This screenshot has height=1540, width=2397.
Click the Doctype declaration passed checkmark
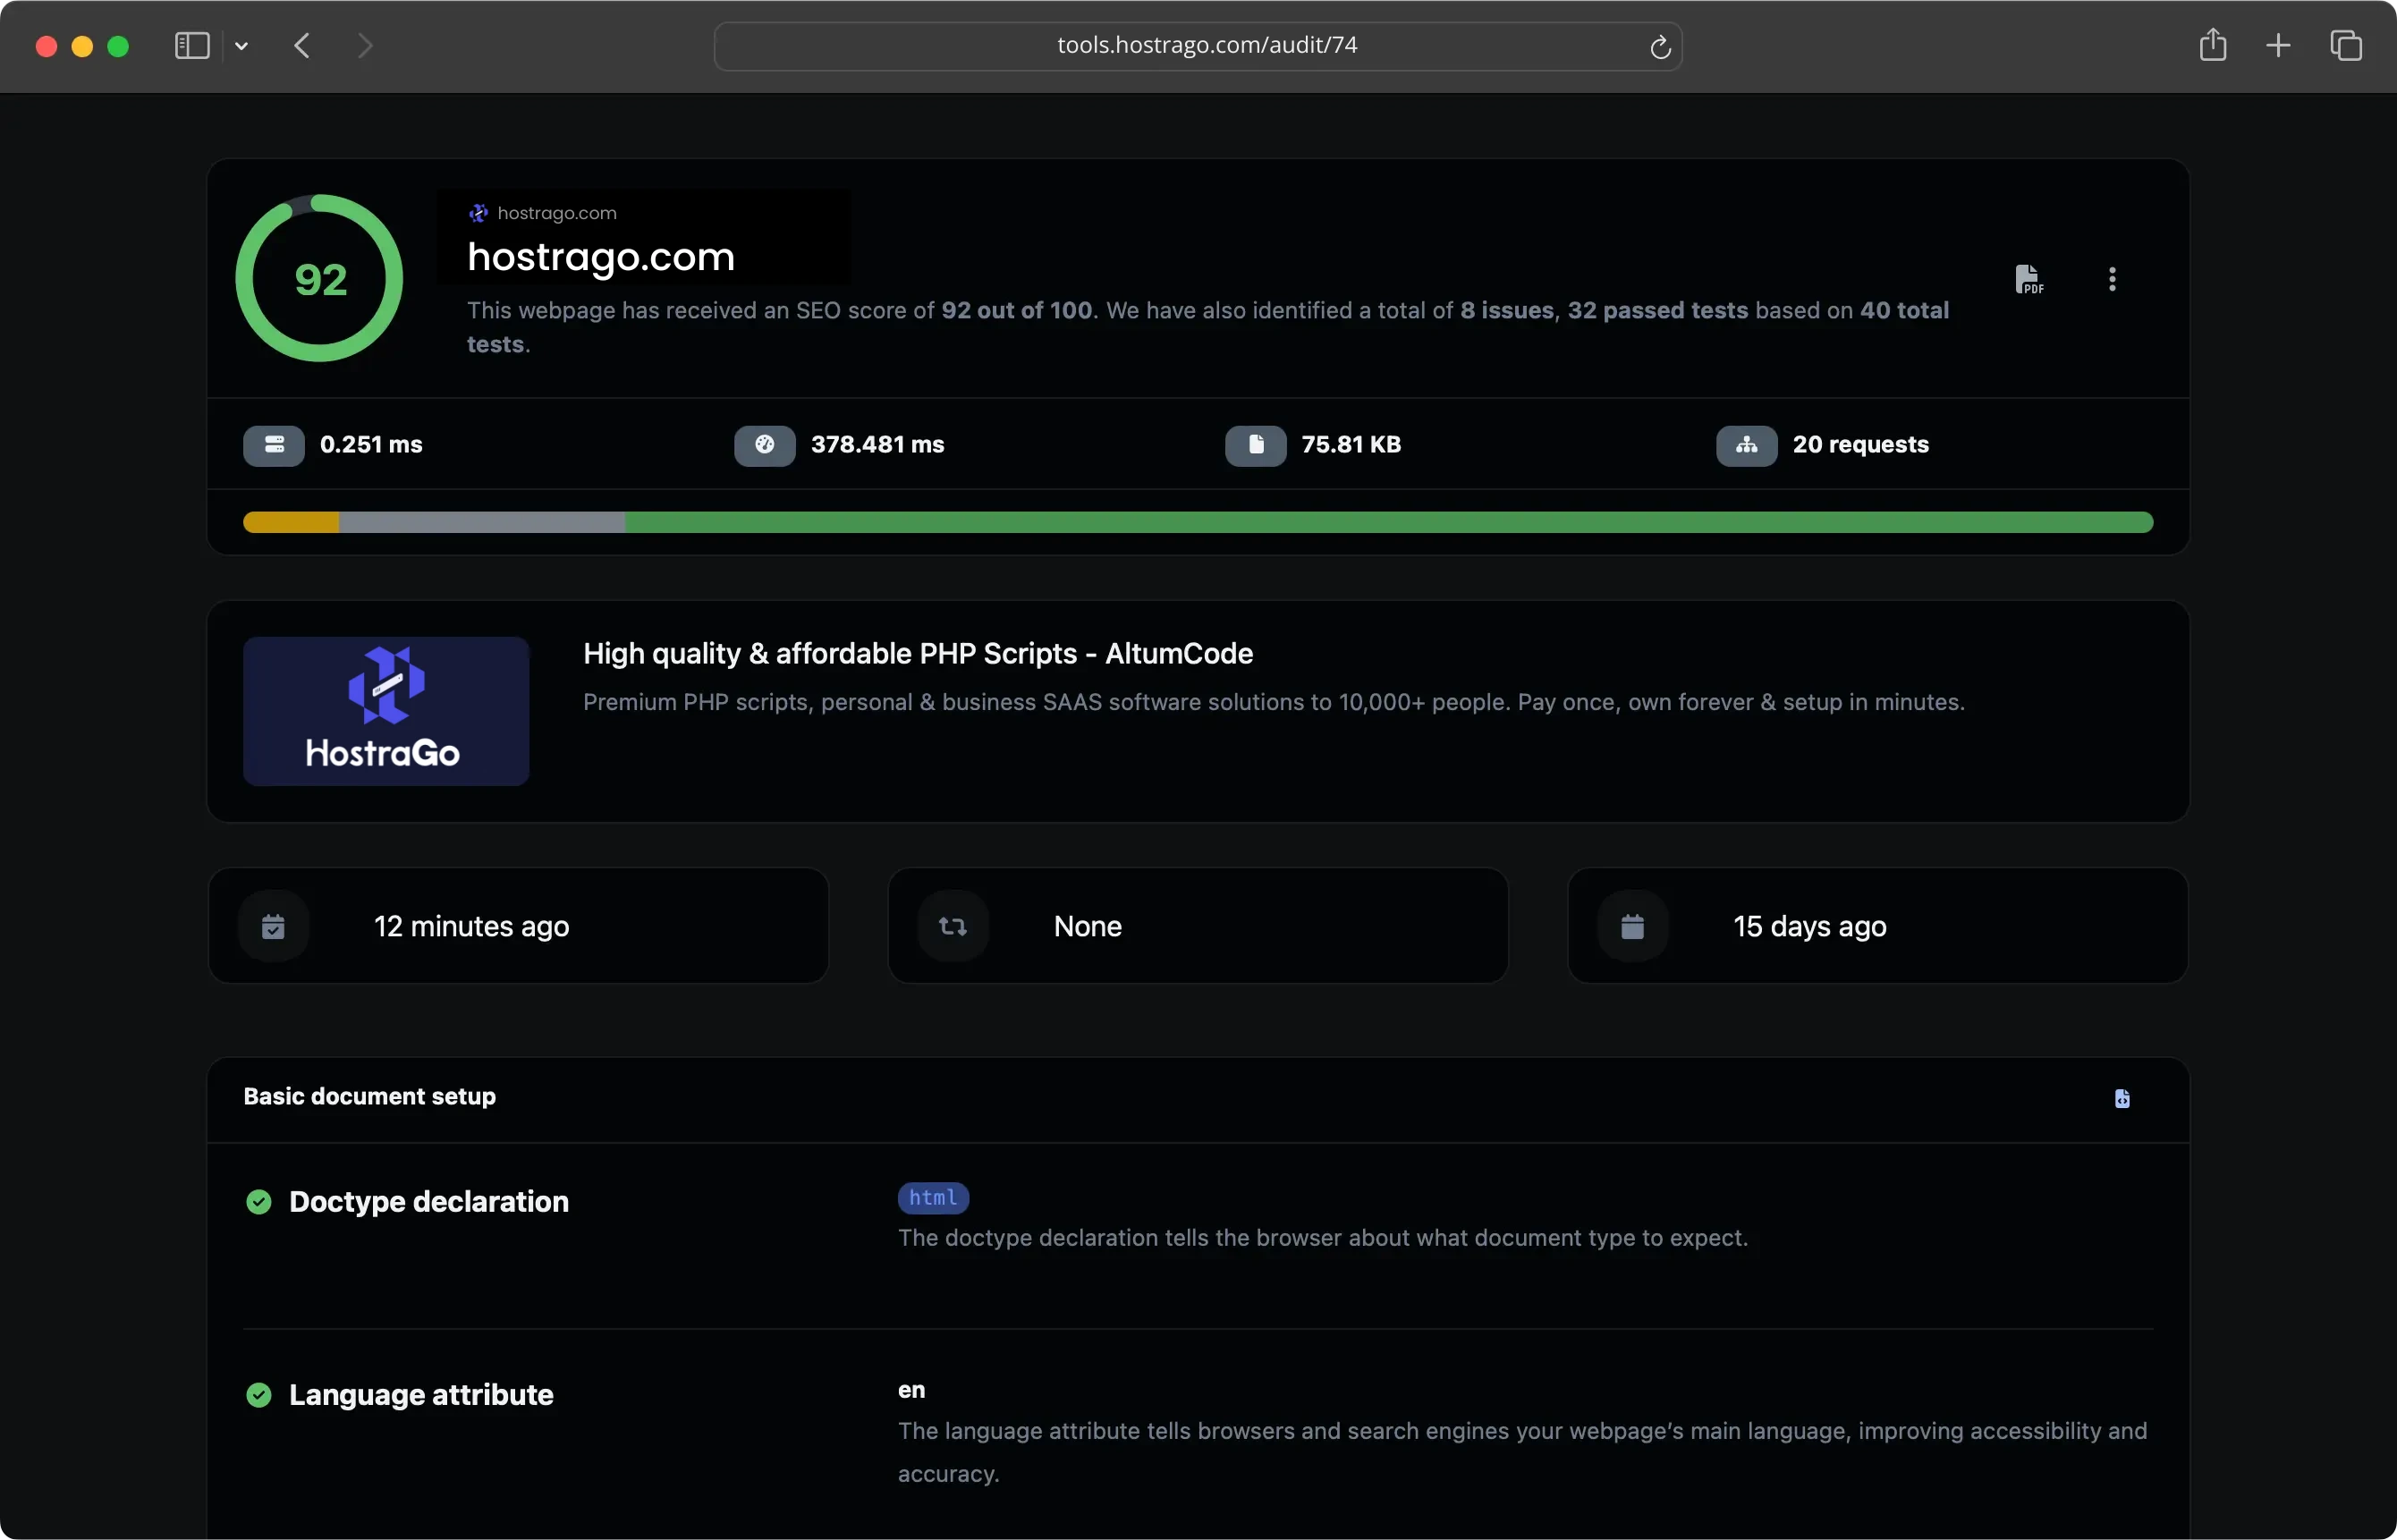259,1202
